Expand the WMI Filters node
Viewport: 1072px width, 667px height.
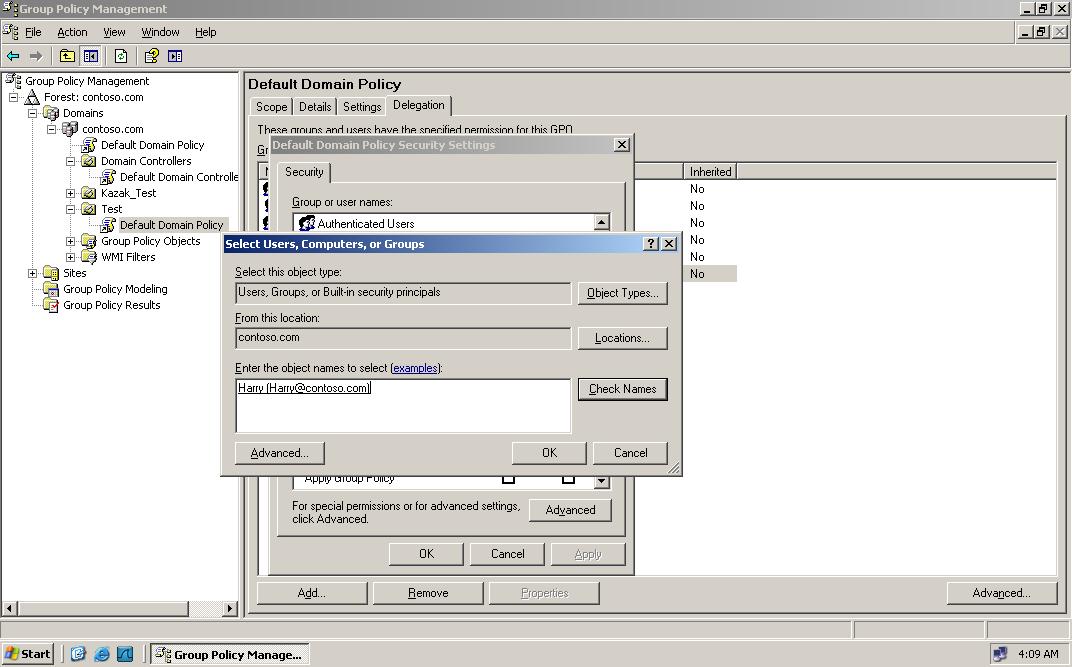70,257
